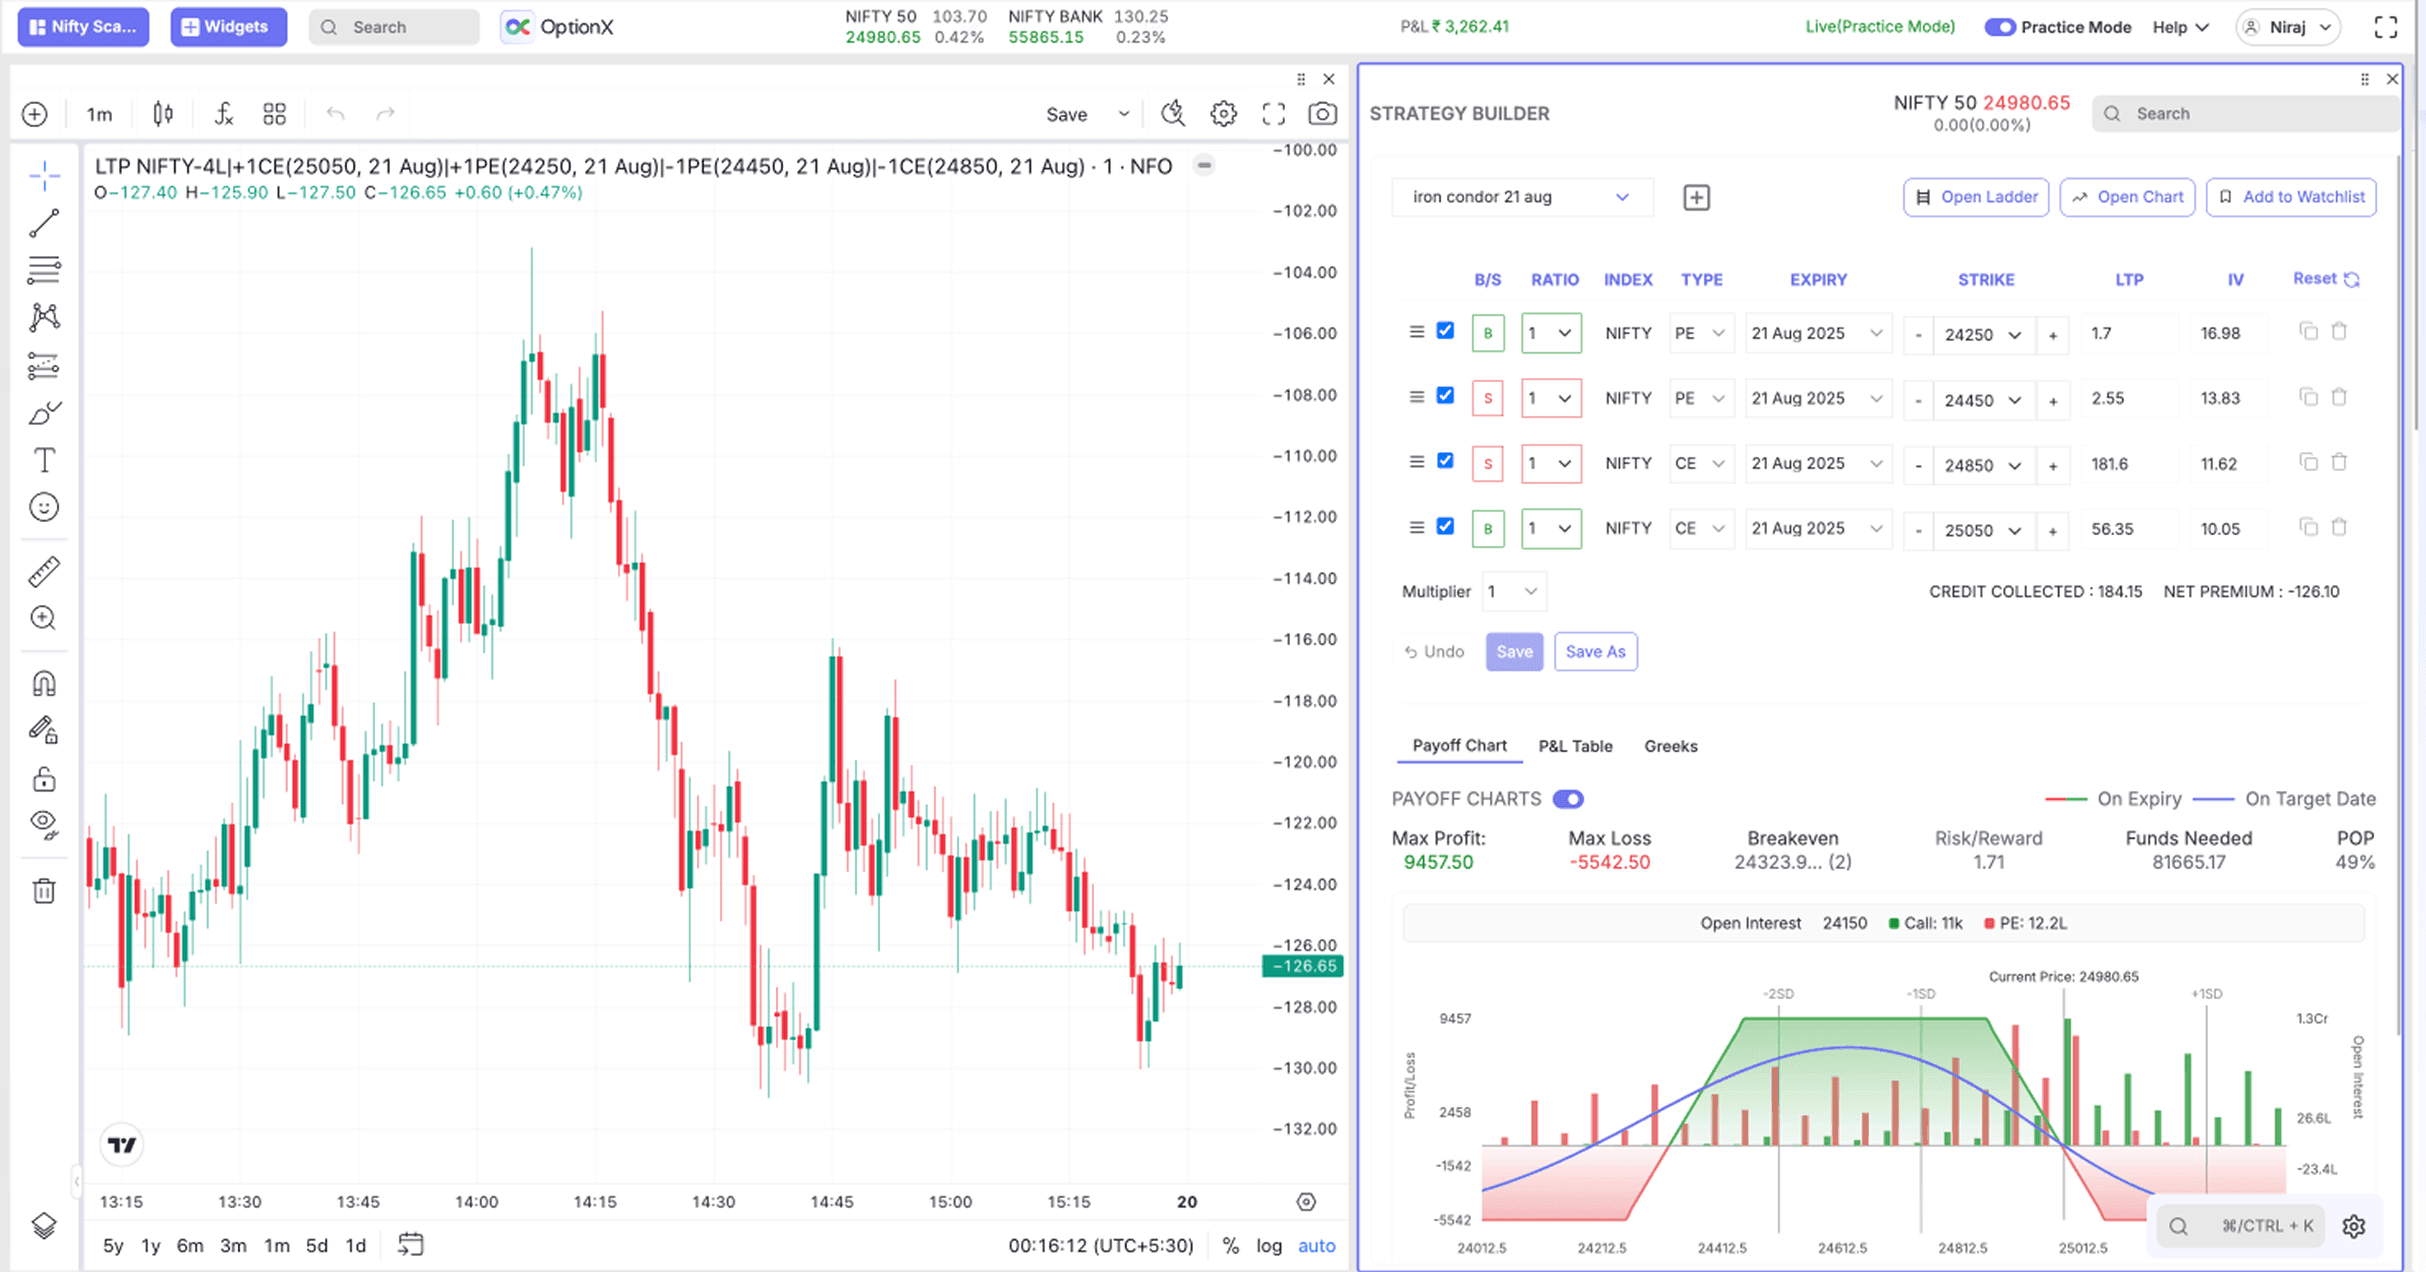Set the chart range to 1d
Viewport: 2426px width, 1272px height.
click(355, 1245)
